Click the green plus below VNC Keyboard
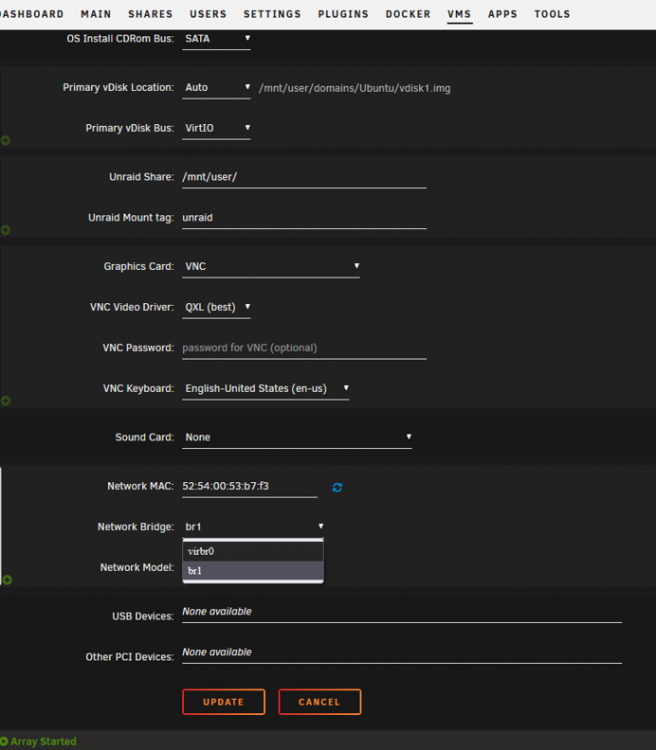This screenshot has height=750, width=656. click(5, 401)
